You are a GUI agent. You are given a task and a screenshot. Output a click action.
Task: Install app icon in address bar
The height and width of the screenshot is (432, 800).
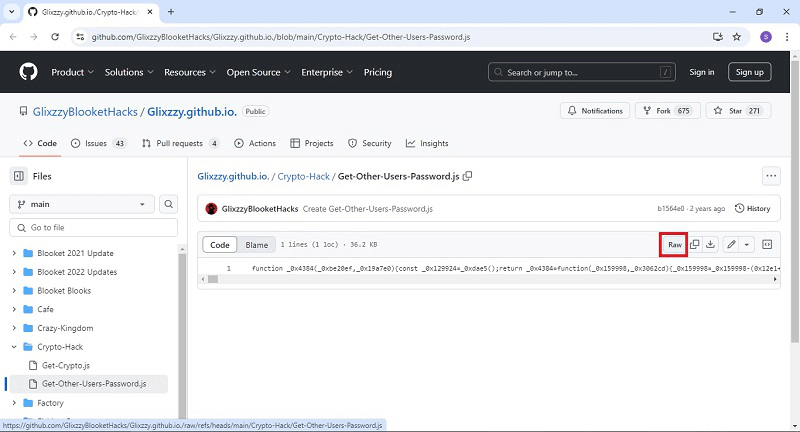click(718, 37)
